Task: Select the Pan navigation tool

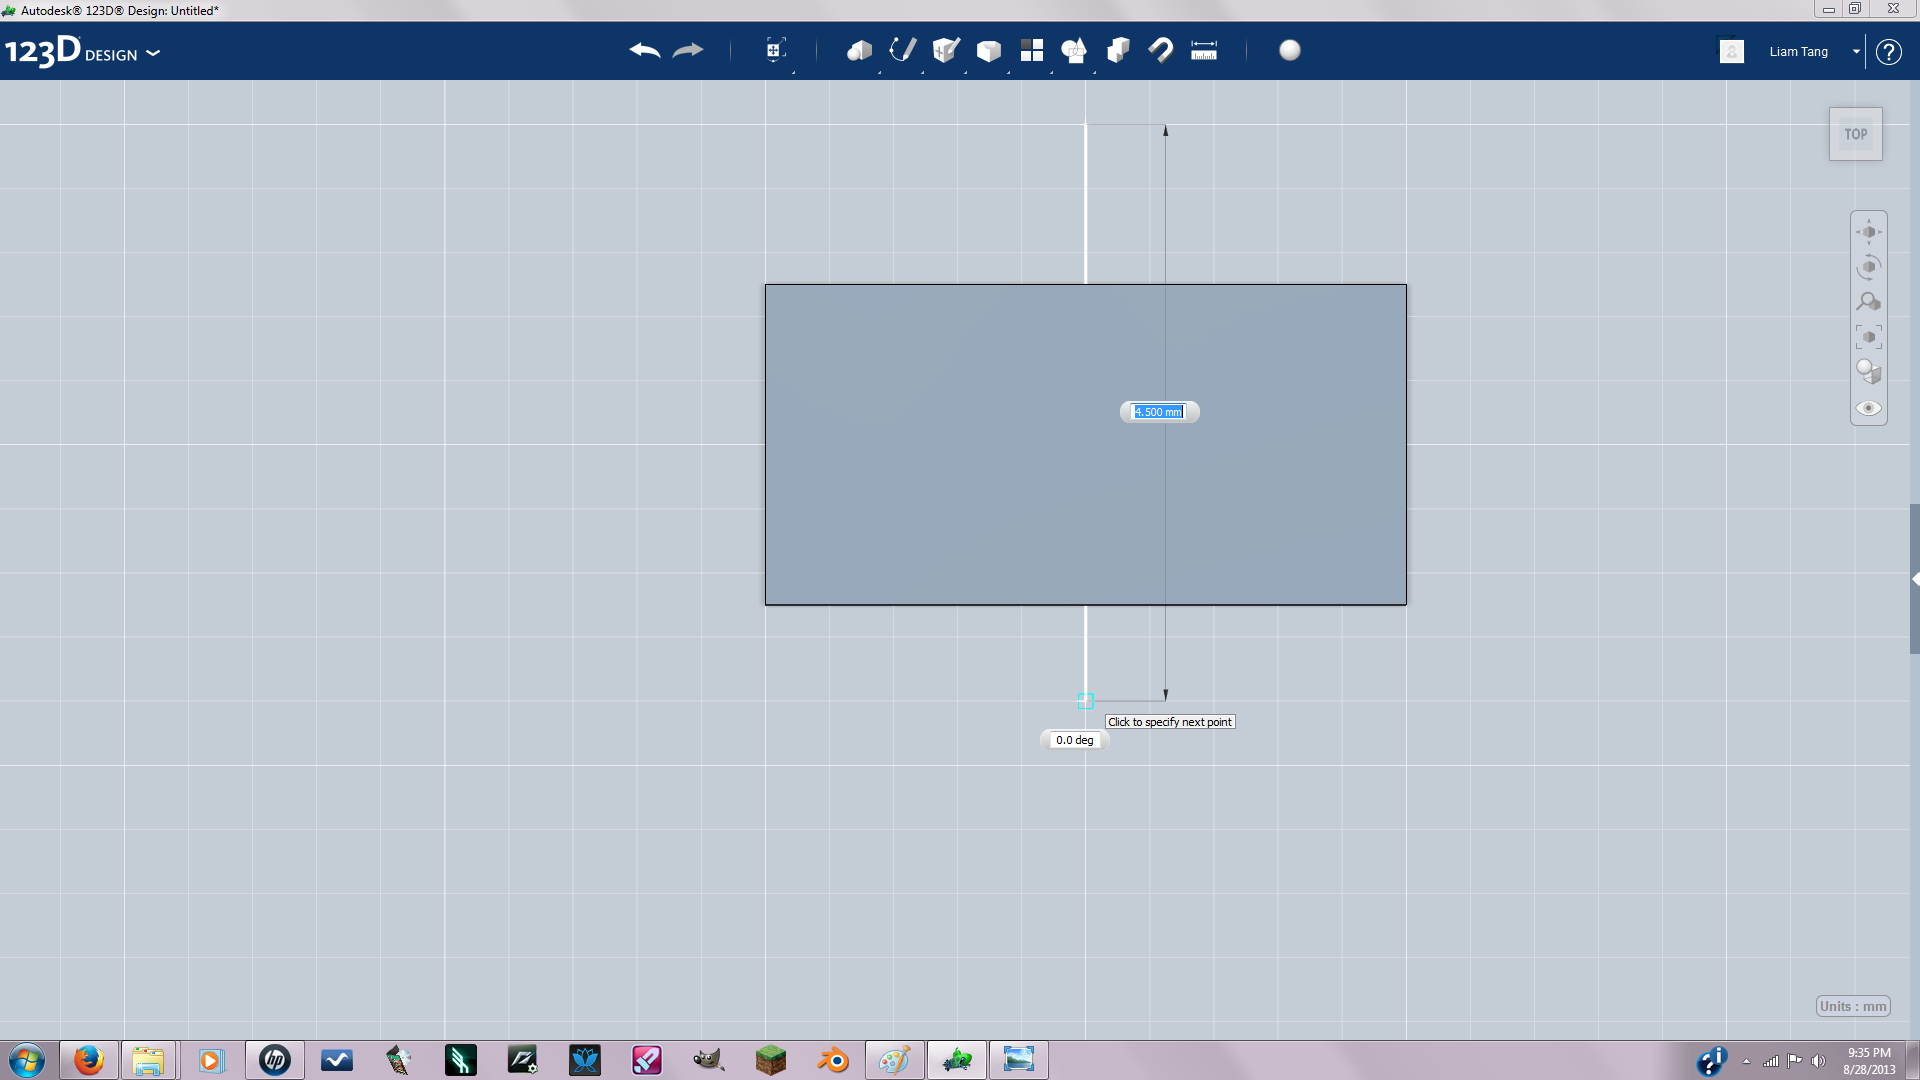Action: [x=1869, y=232]
